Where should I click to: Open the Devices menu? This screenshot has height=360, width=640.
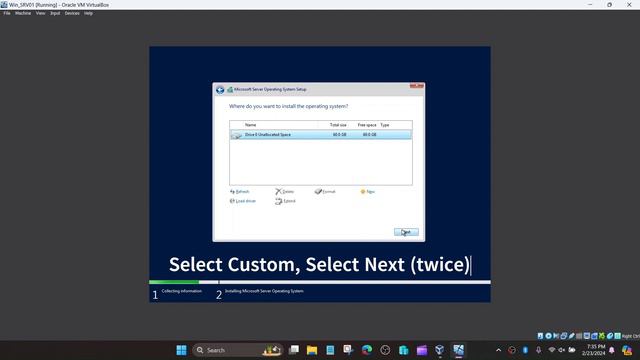point(72,13)
